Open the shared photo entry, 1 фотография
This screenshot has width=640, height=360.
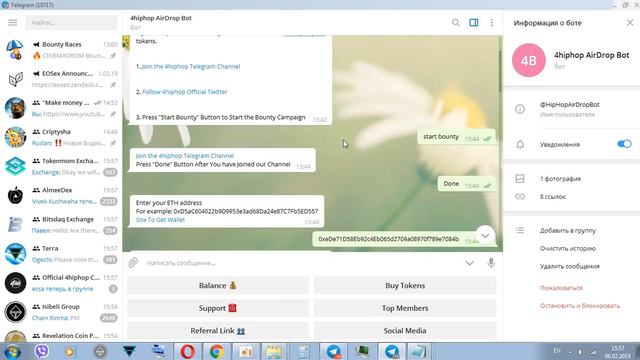[x=560, y=179]
